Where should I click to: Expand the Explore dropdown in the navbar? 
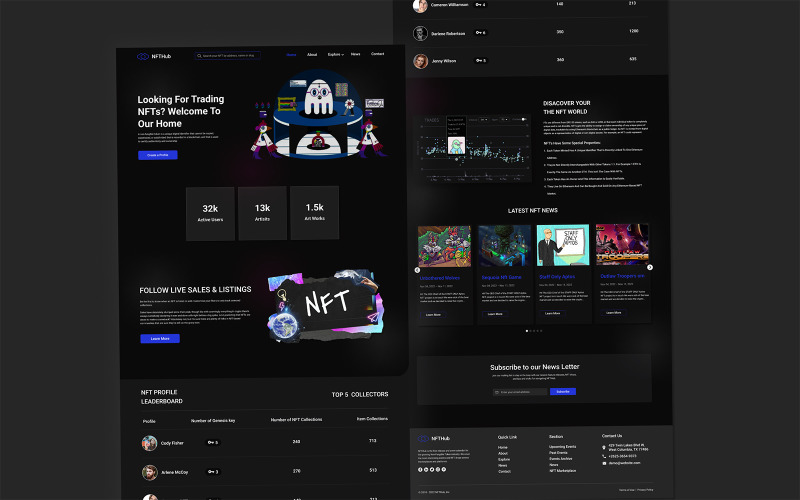pos(334,54)
